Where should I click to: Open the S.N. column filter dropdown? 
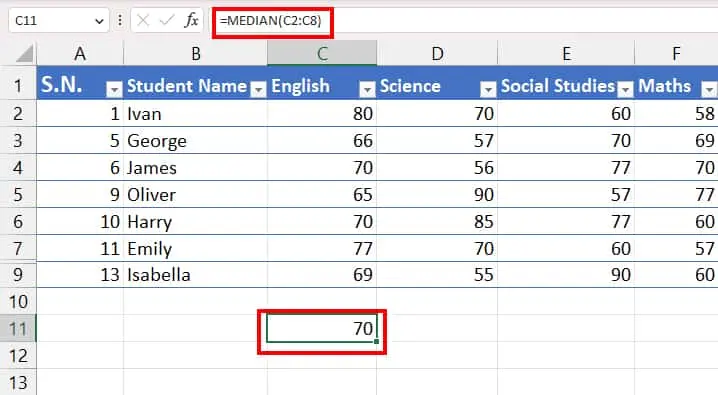click(114, 89)
